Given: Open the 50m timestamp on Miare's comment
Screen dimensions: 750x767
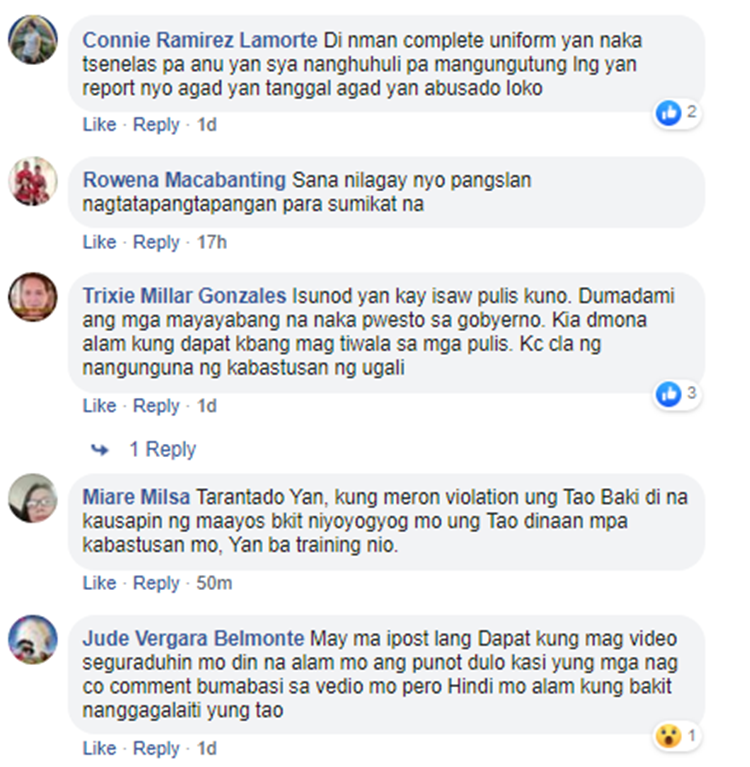Looking at the screenshot, I should (214, 583).
